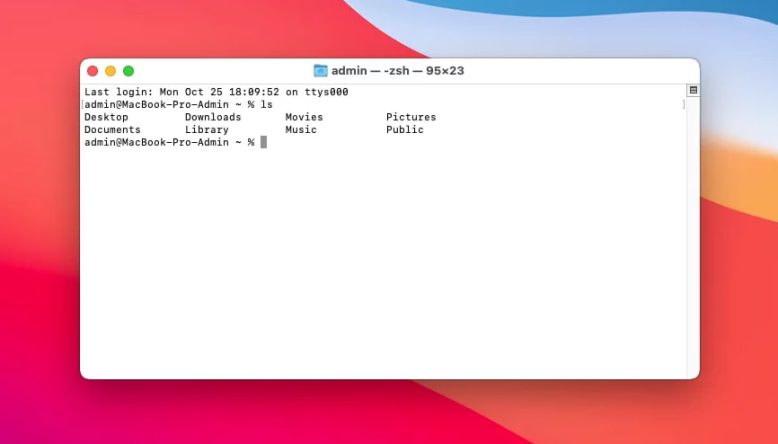Click the "Desktop" entry in ls output

tap(106, 117)
